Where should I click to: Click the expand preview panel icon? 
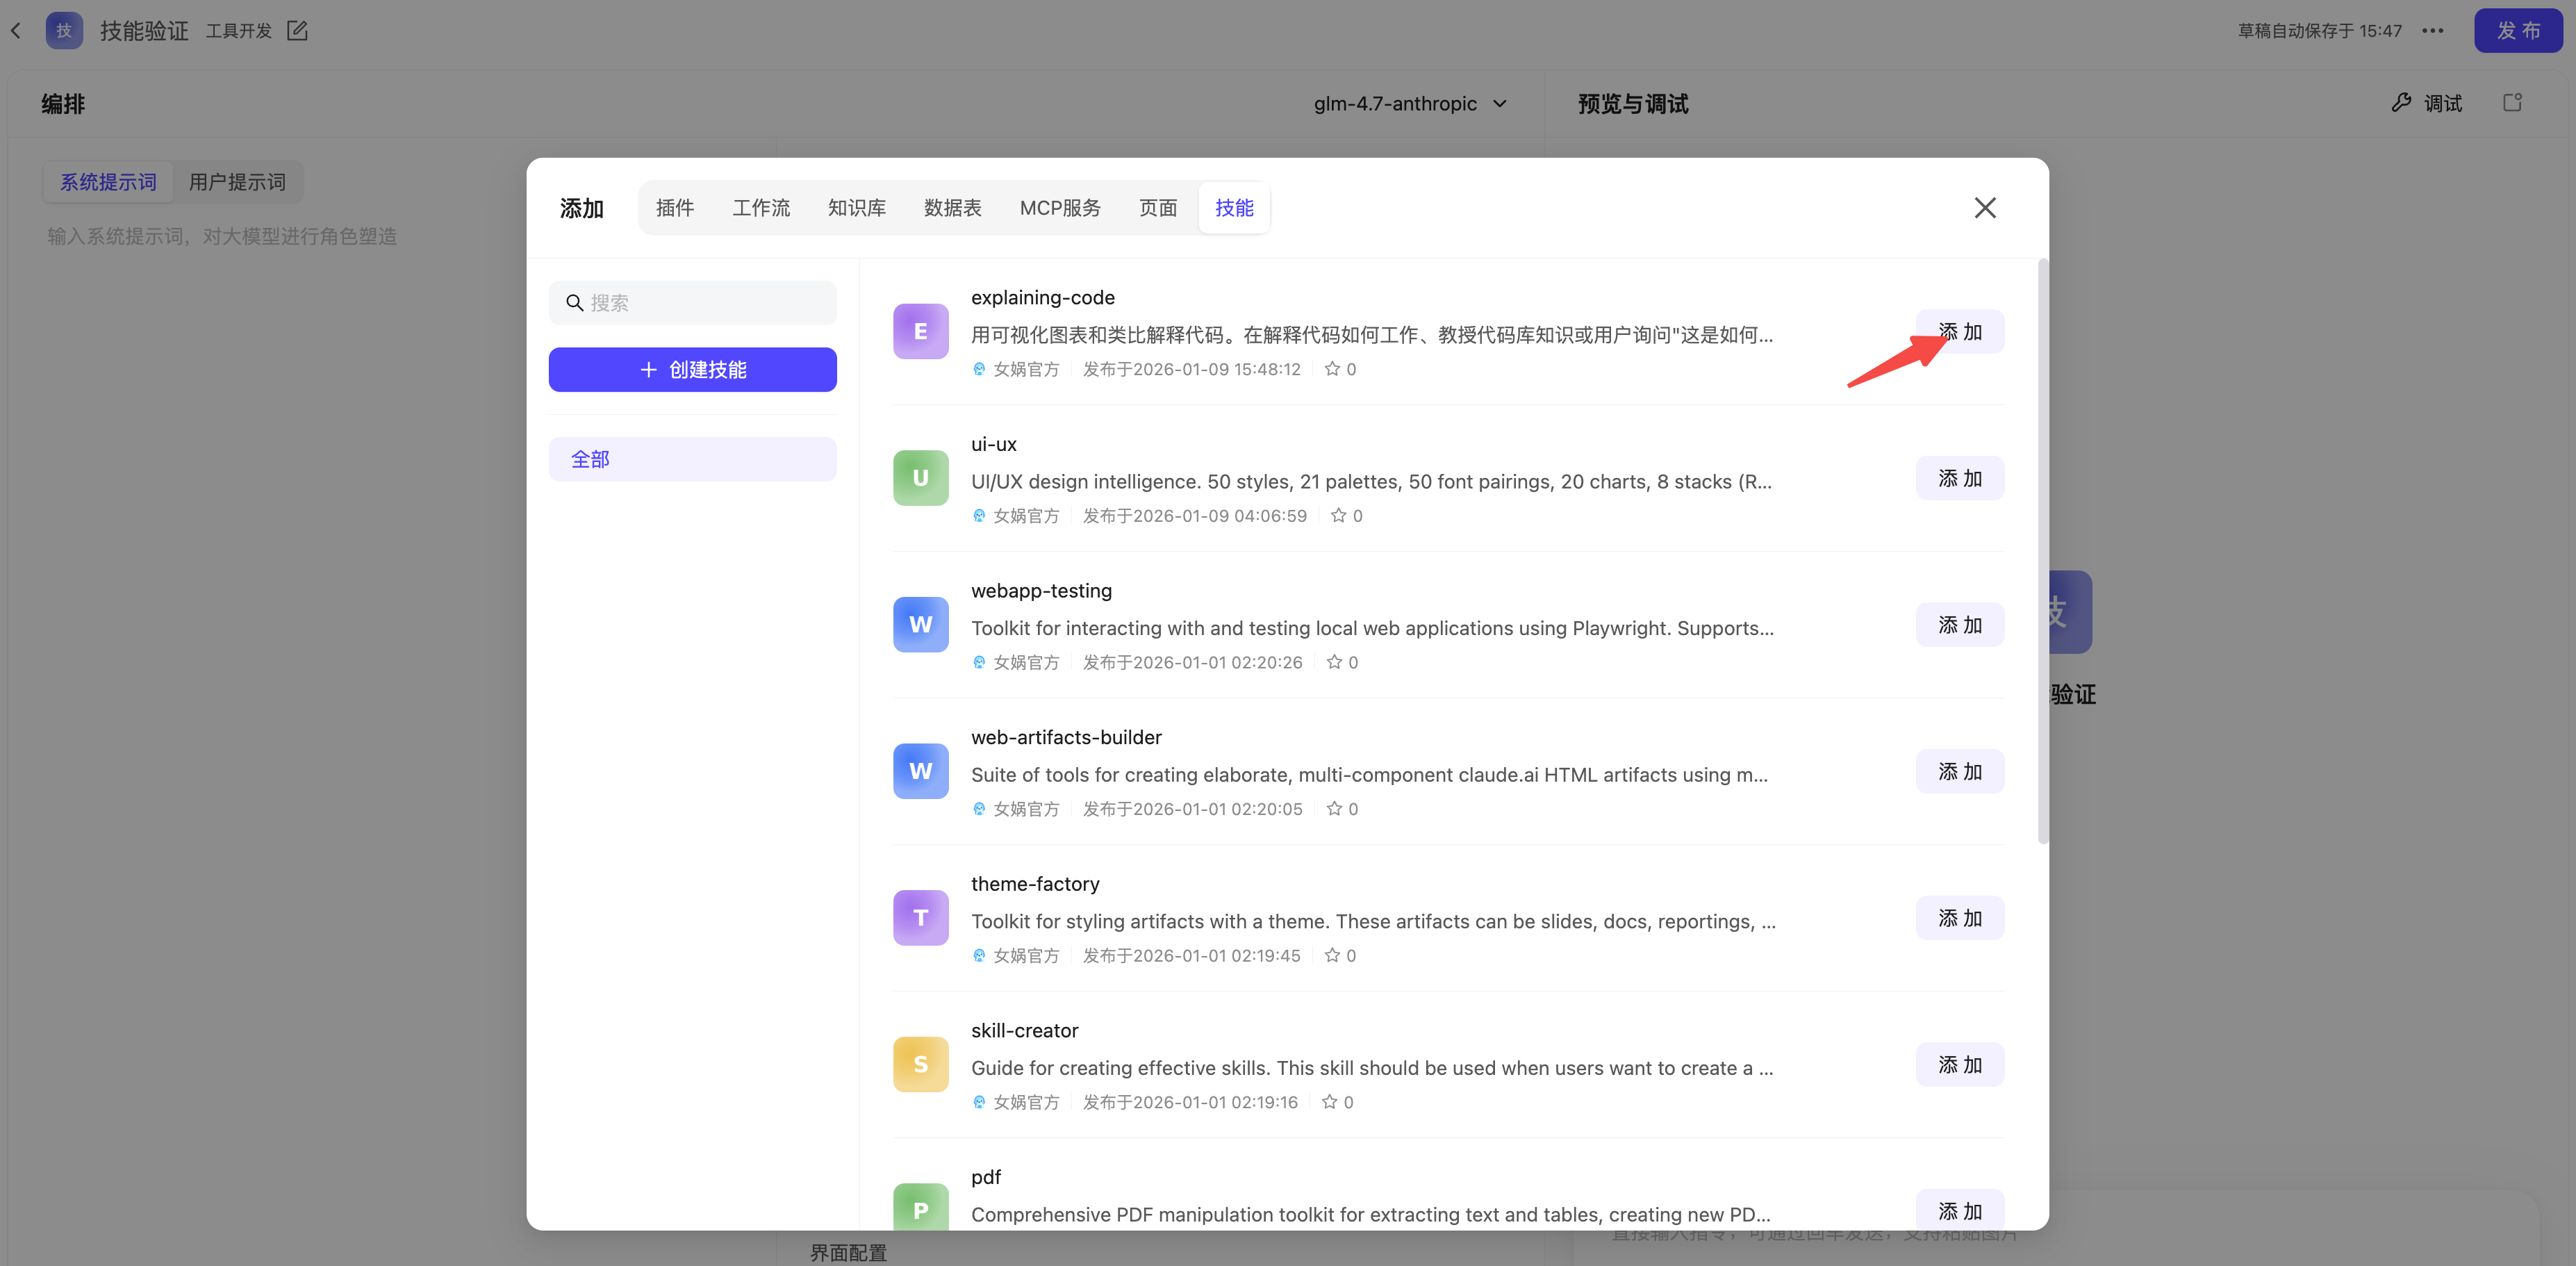point(2512,102)
